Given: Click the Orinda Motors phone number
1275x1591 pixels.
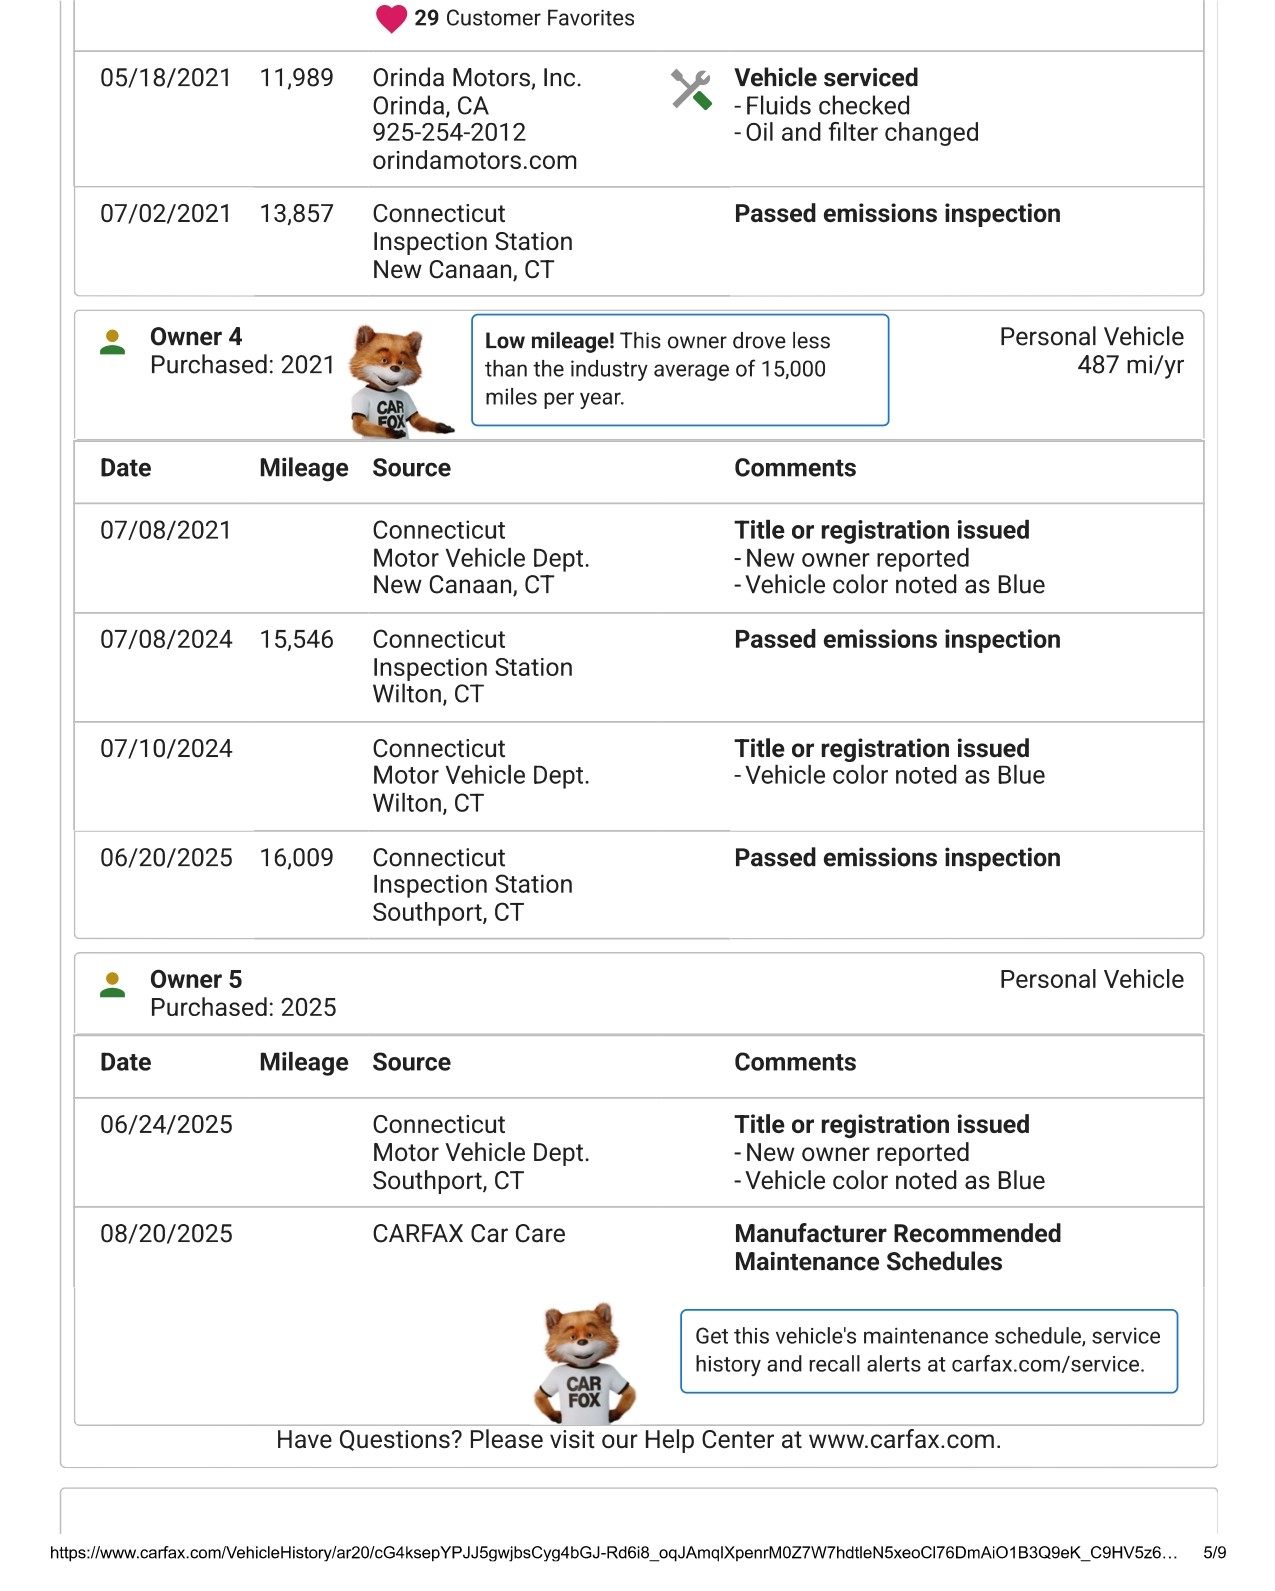Looking at the screenshot, I should [448, 133].
